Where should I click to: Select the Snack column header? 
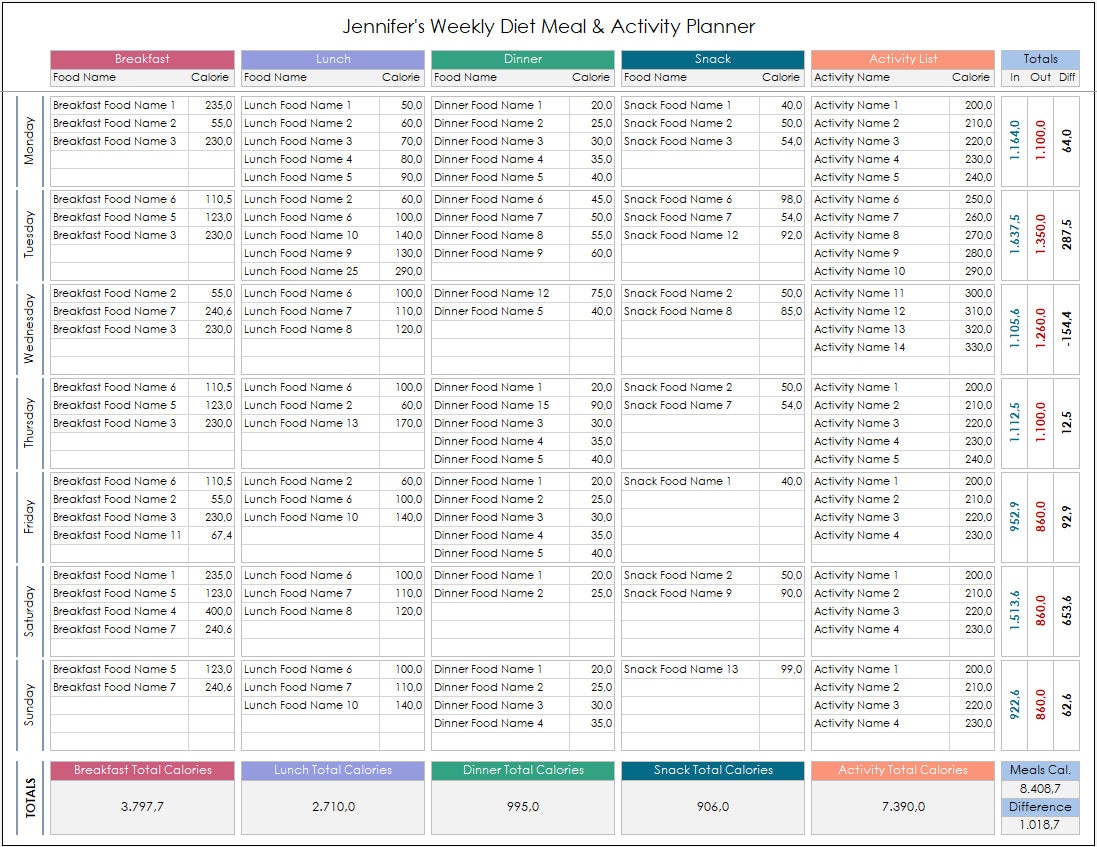pyautogui.click(x=713, y=59)
